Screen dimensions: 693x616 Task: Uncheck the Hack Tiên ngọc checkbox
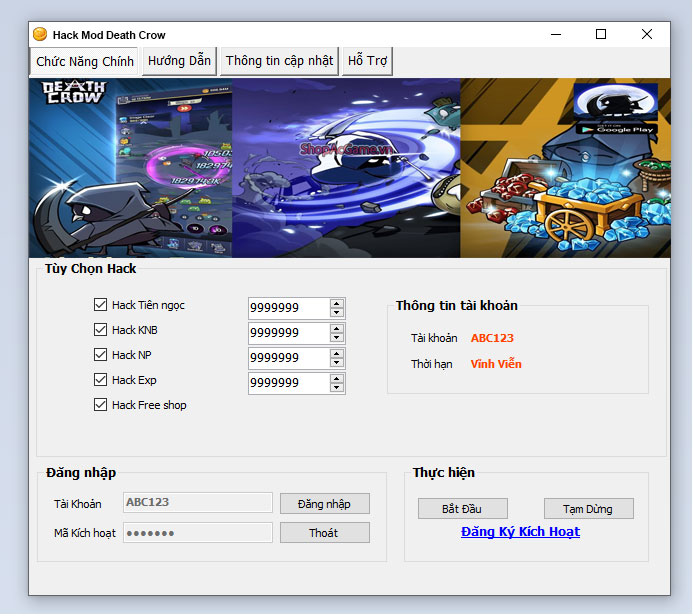100,305
